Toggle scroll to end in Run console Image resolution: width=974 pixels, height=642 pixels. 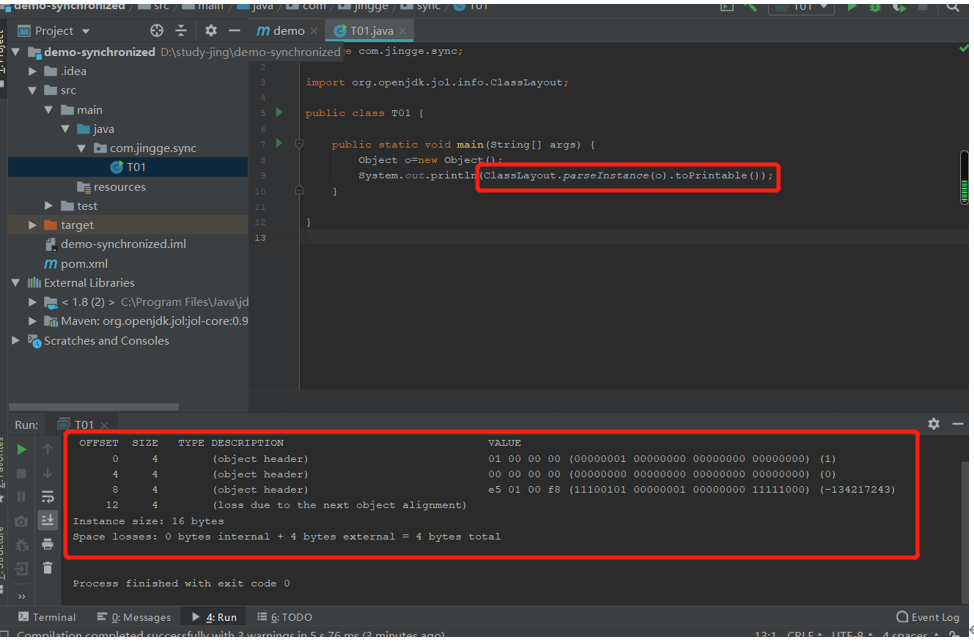click(47, 520)
